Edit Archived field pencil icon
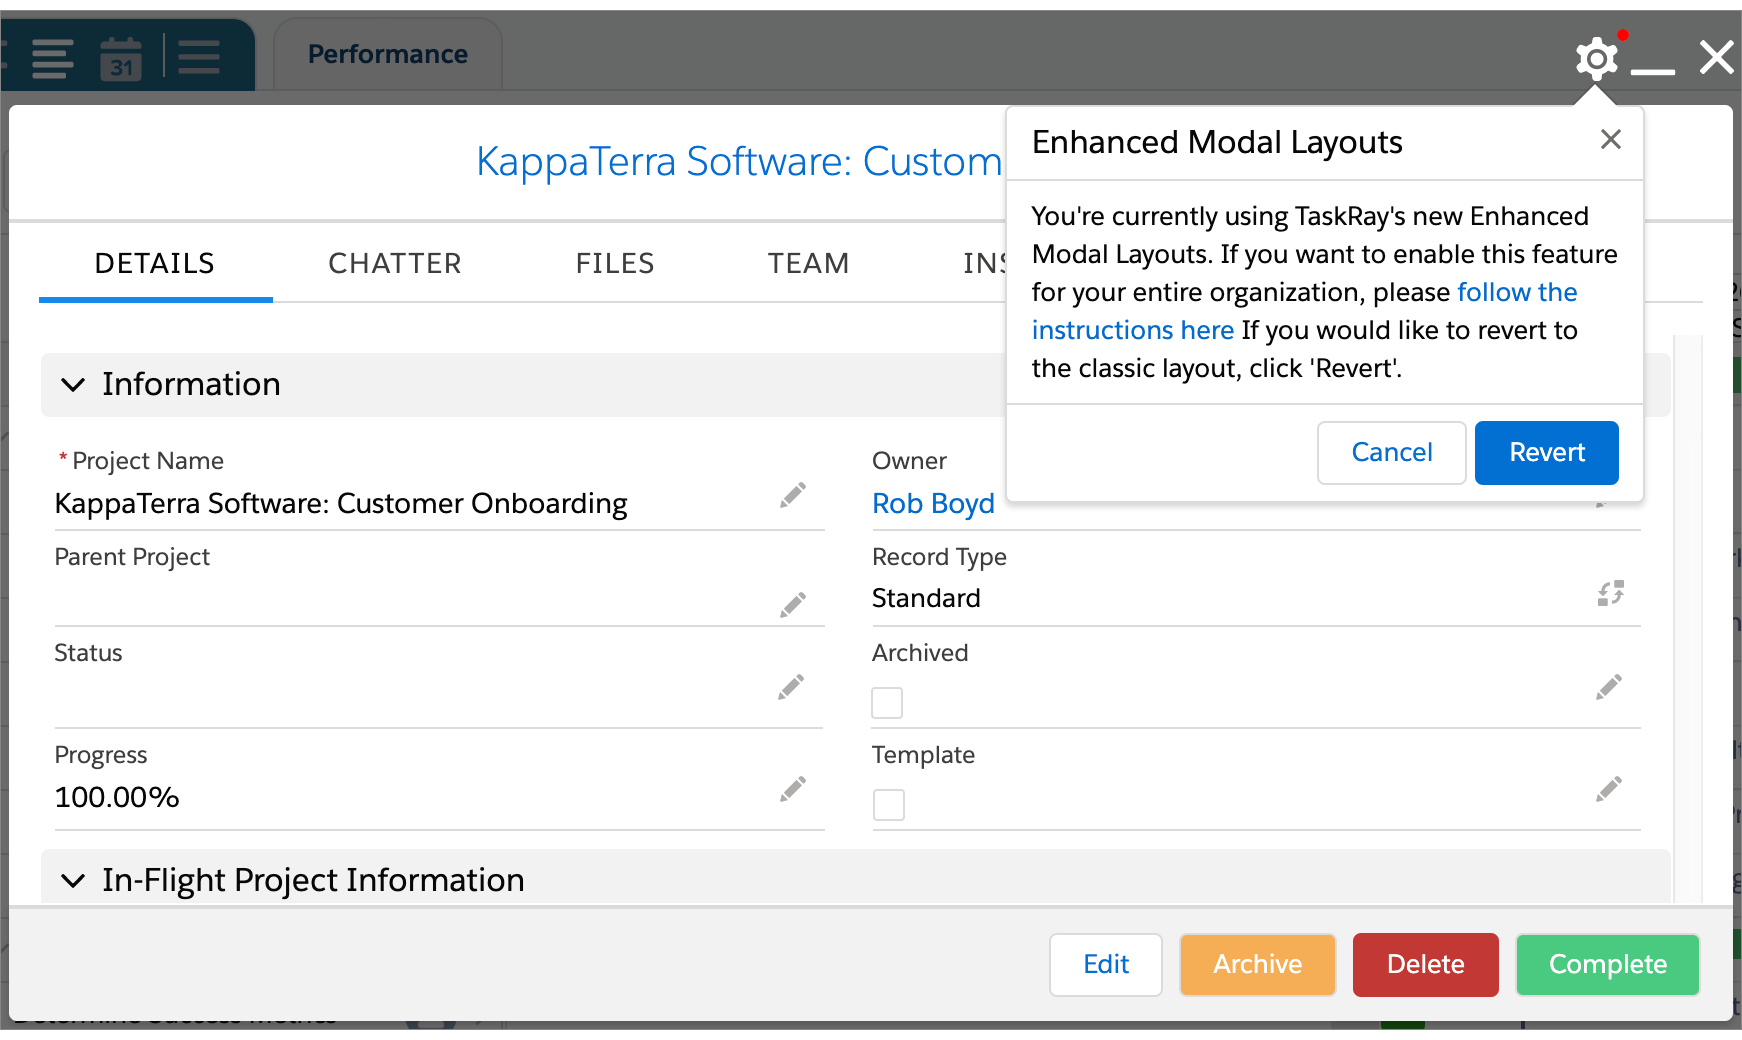This screenshot has height=1040, width=1742. pyautogui.click(x=1609, y=687)
